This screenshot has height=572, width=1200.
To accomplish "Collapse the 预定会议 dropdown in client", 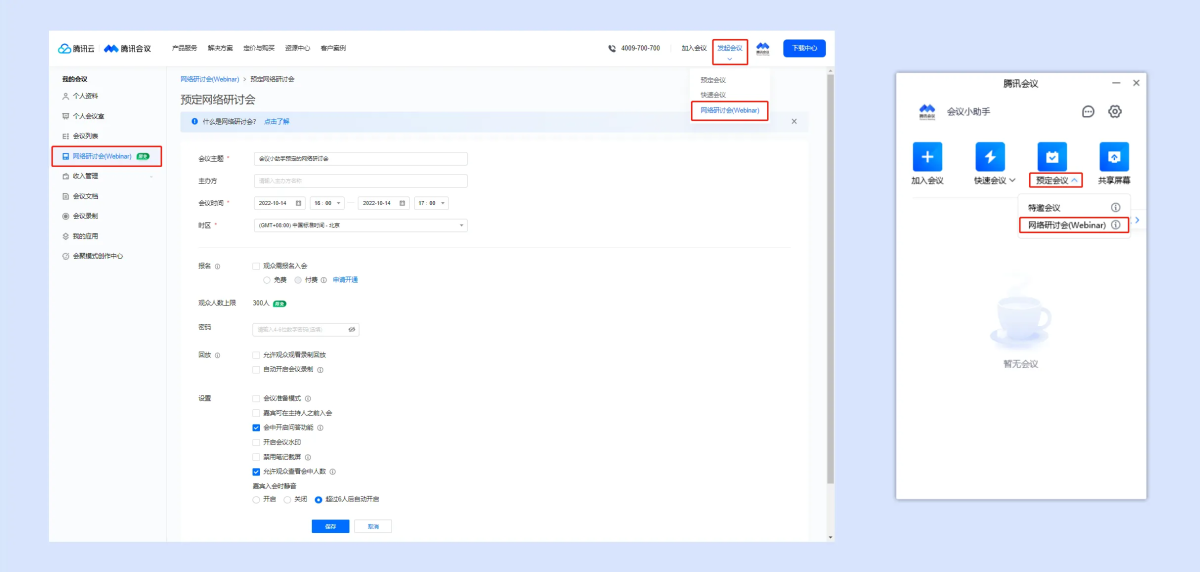I will (1074, 181).
